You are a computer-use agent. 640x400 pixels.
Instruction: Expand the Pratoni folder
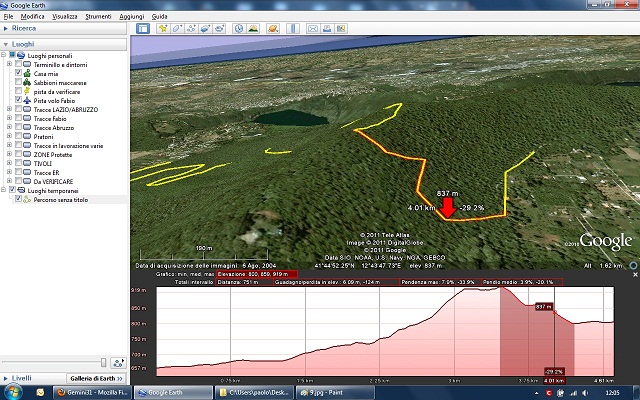[x=9, y=136]
